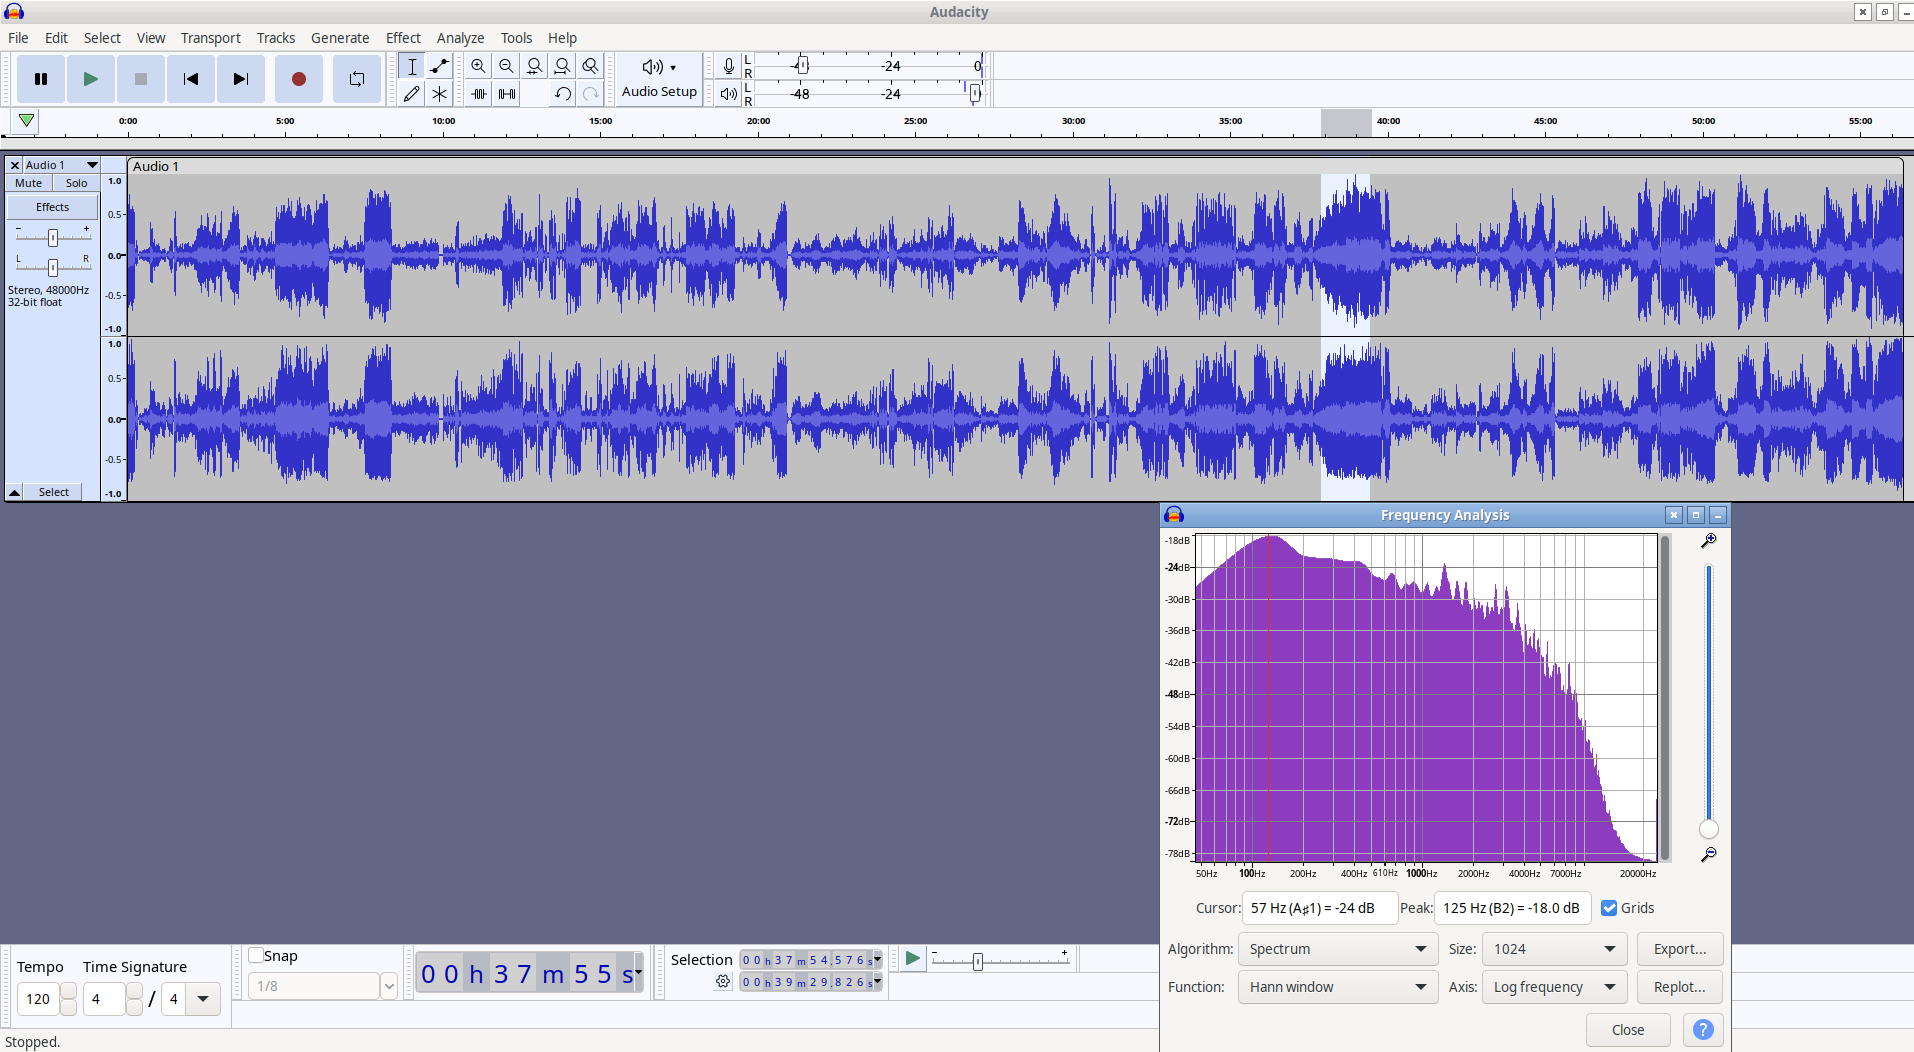Fit the whole project to width

(563, 66)
